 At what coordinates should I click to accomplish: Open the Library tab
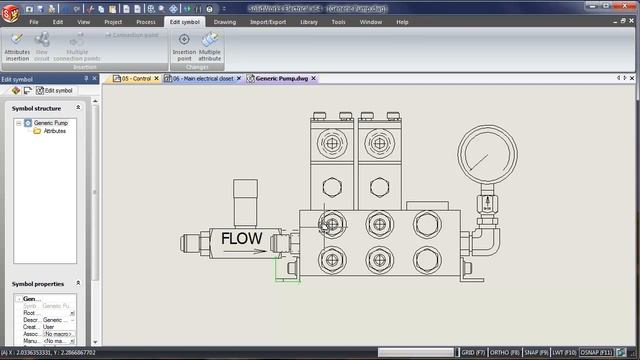click(x=309, y=22)
